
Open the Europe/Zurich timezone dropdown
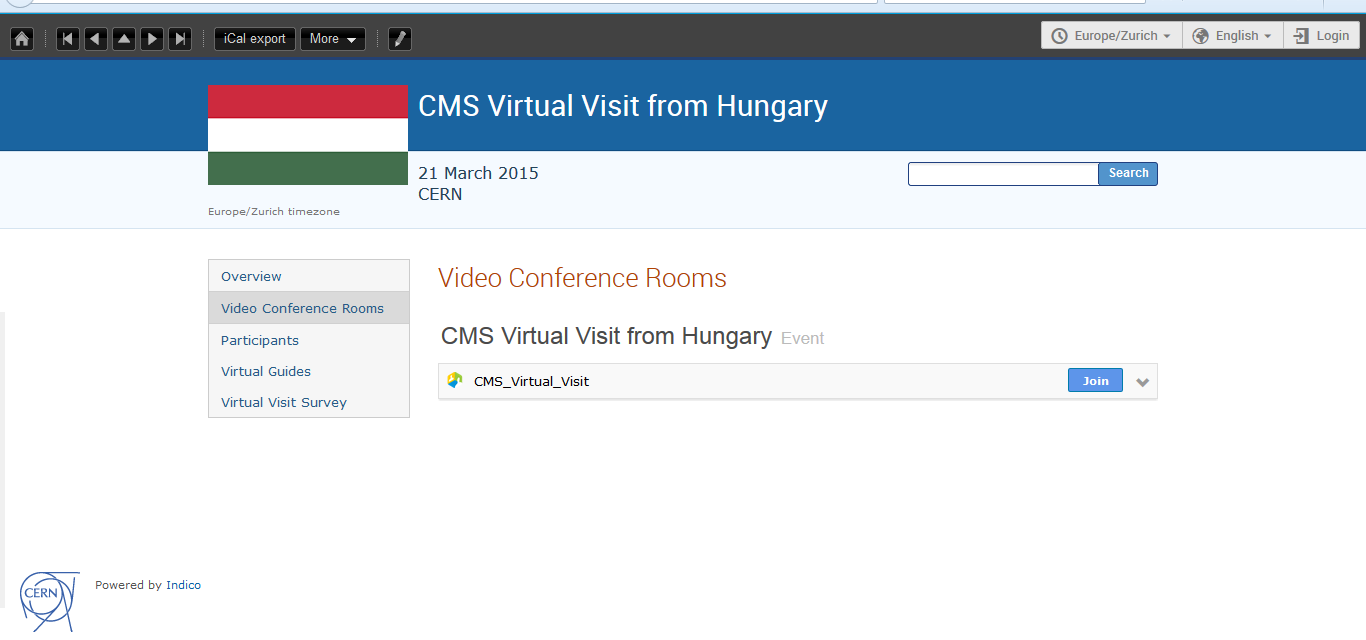(x=1111, y=35)
